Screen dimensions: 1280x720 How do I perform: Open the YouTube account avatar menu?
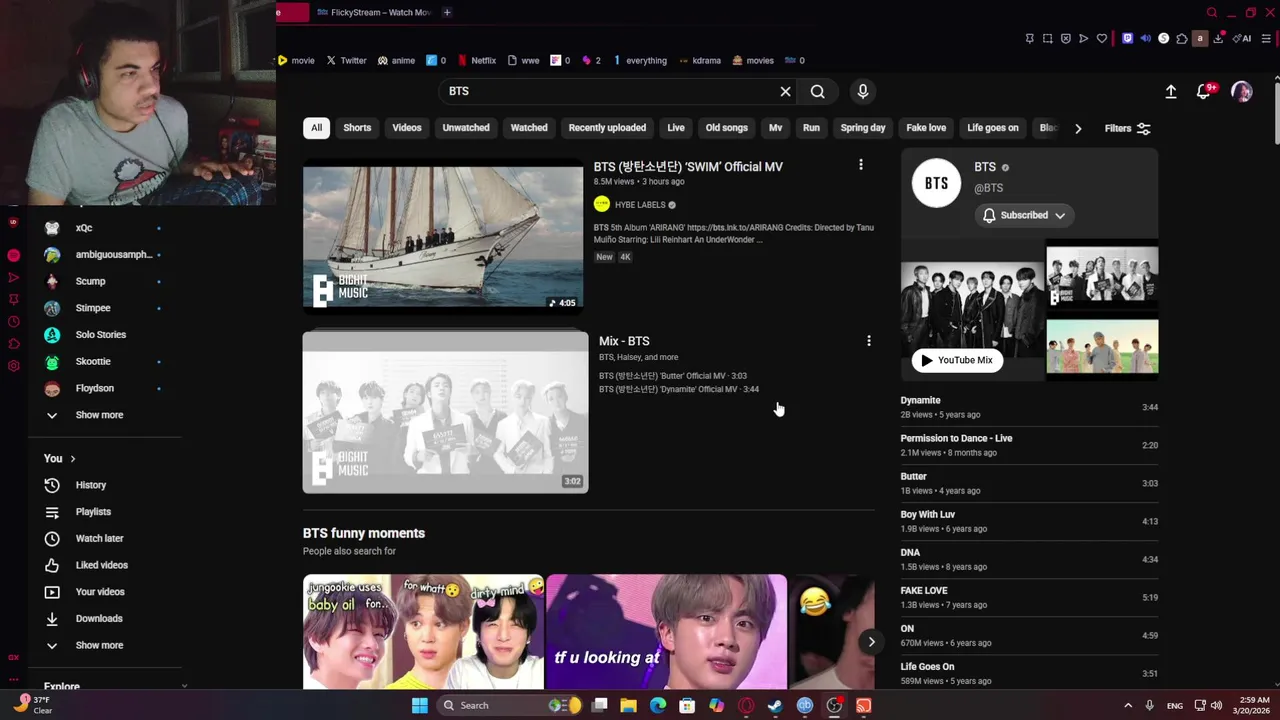coord(1242,91)
